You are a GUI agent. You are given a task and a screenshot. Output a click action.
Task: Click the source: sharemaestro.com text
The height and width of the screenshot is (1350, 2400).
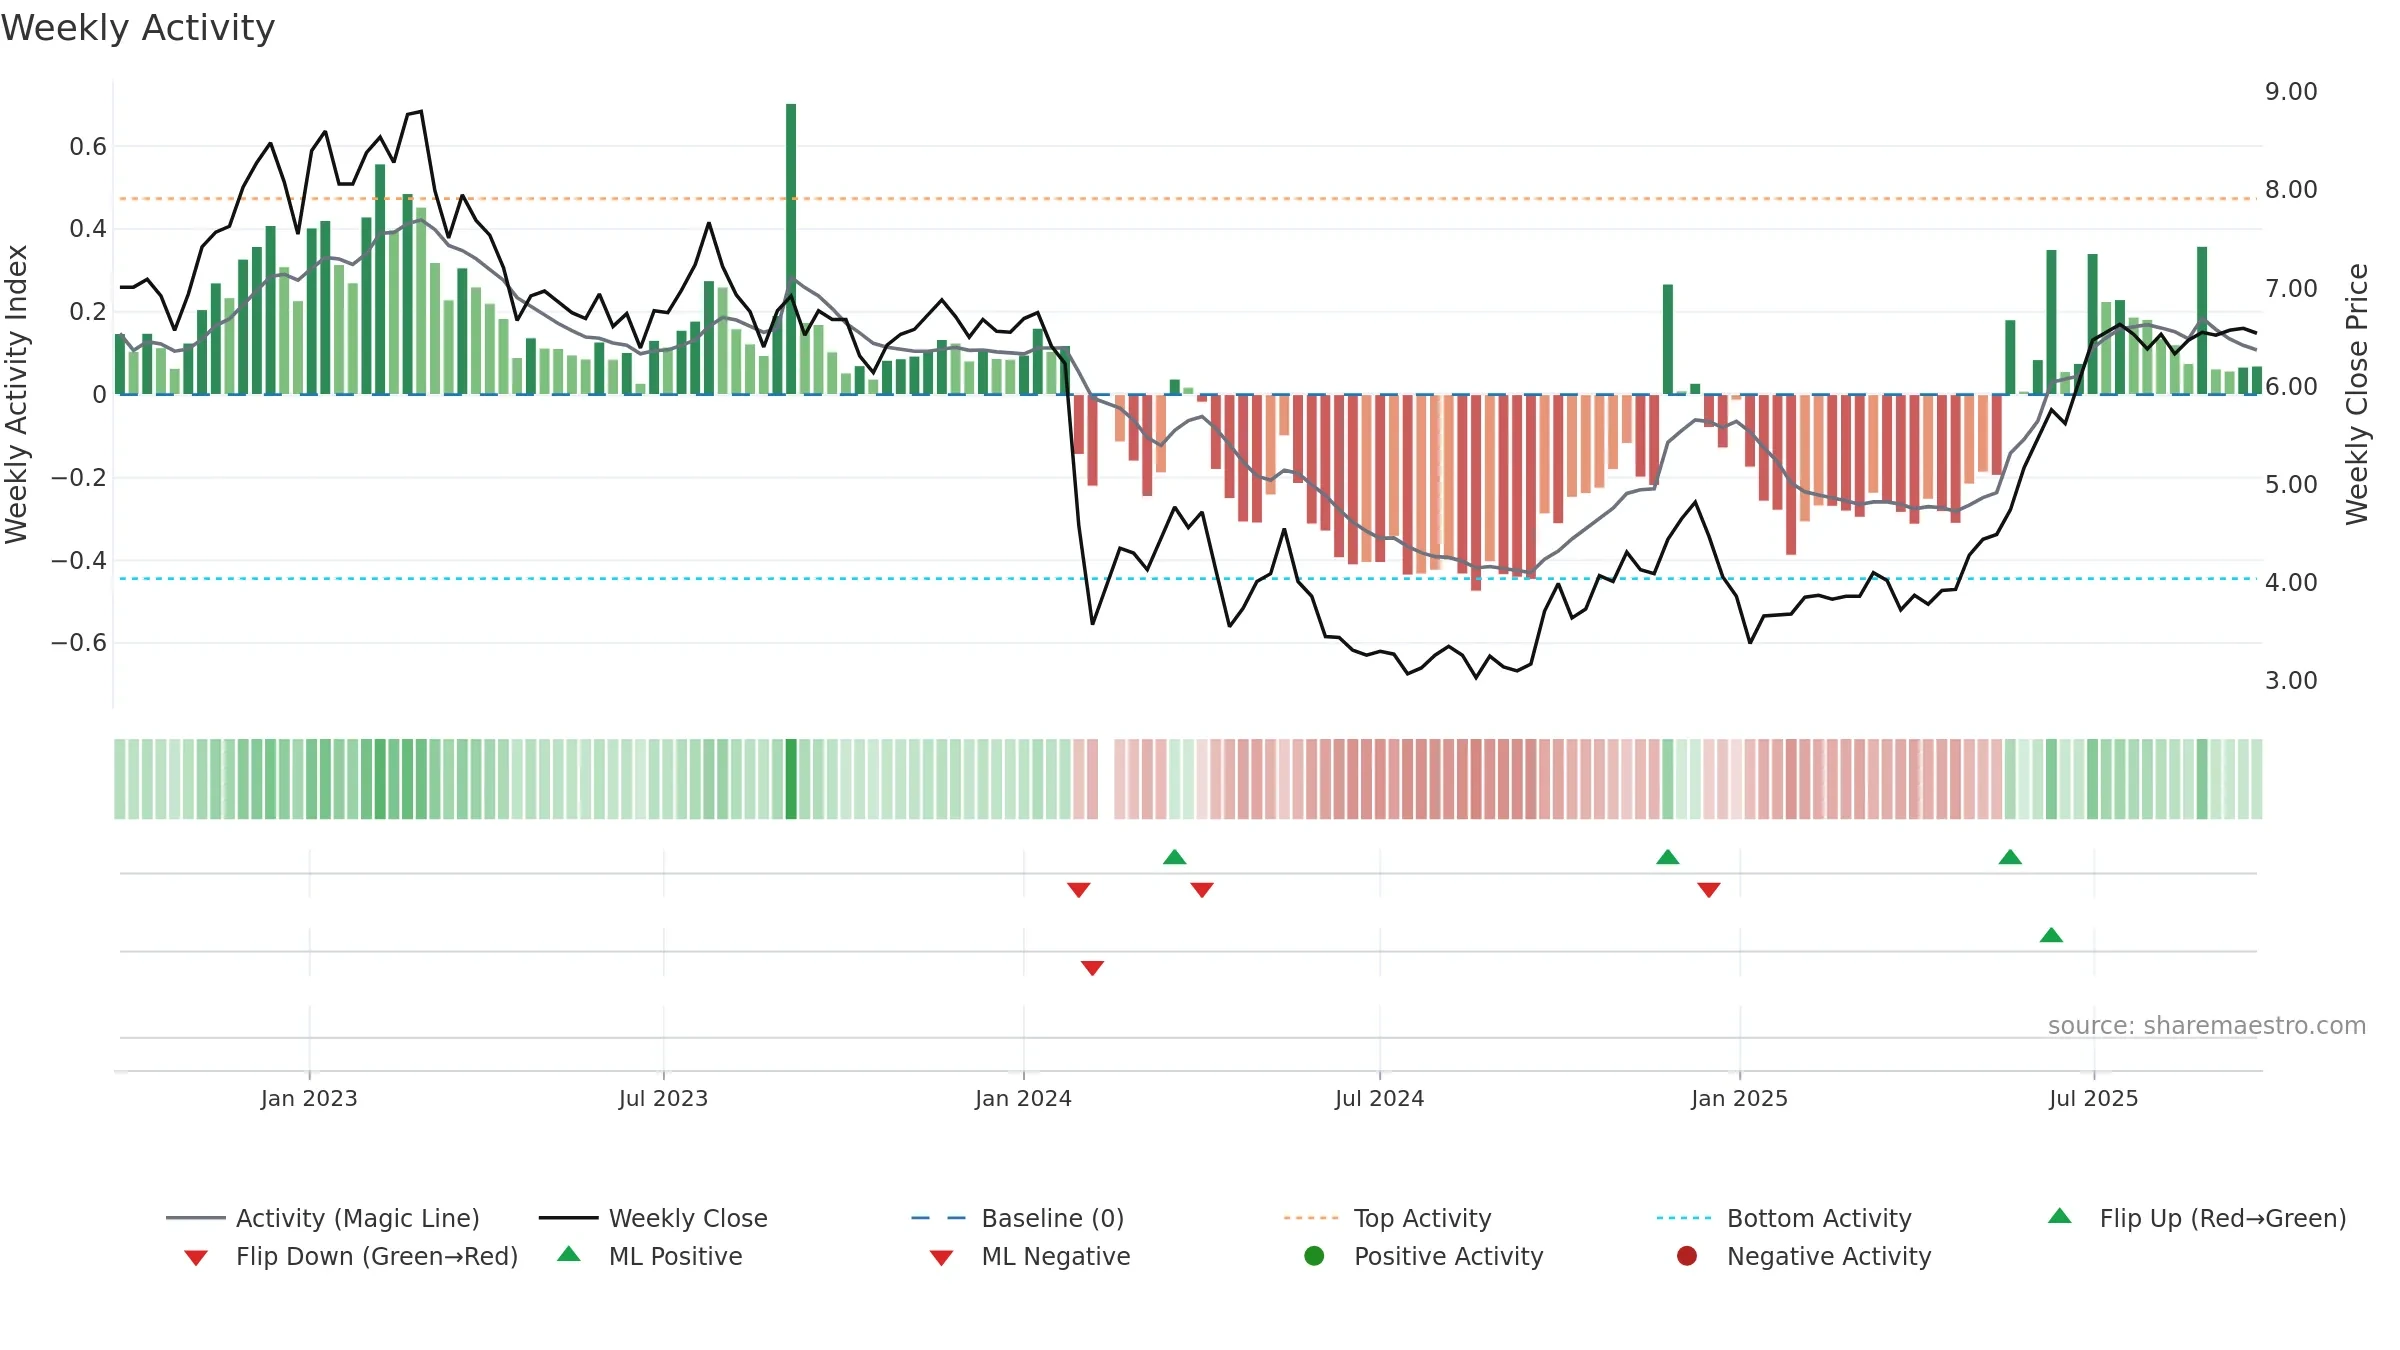tap(2207, 1026)
